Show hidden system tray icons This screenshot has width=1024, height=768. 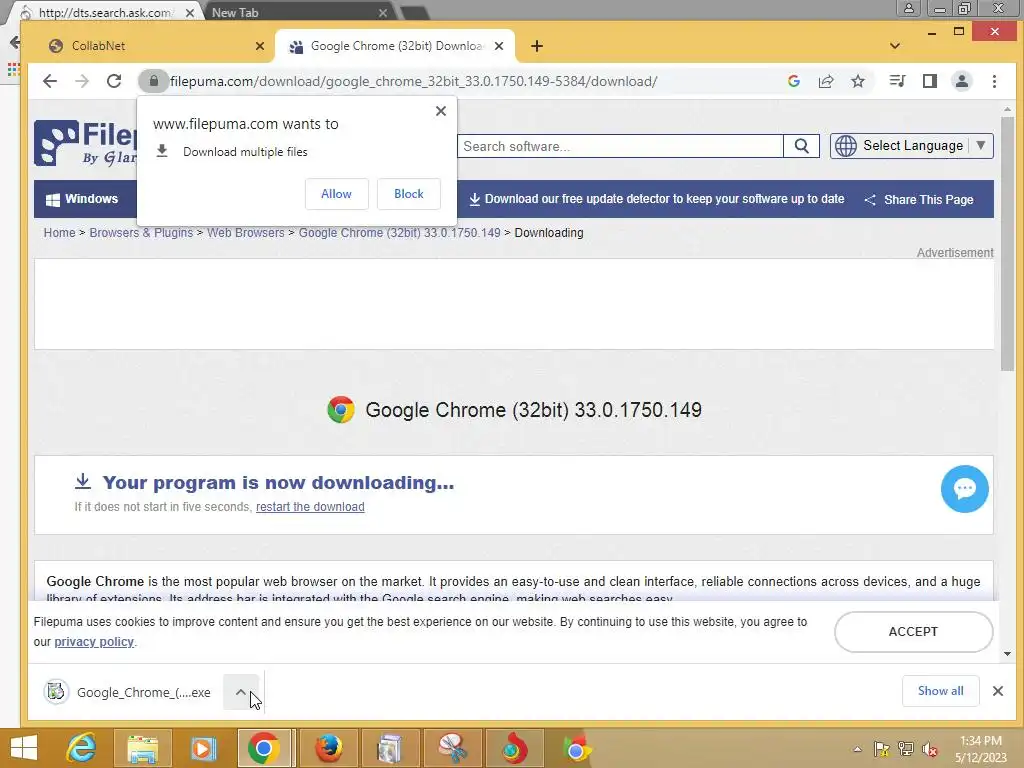857,749
